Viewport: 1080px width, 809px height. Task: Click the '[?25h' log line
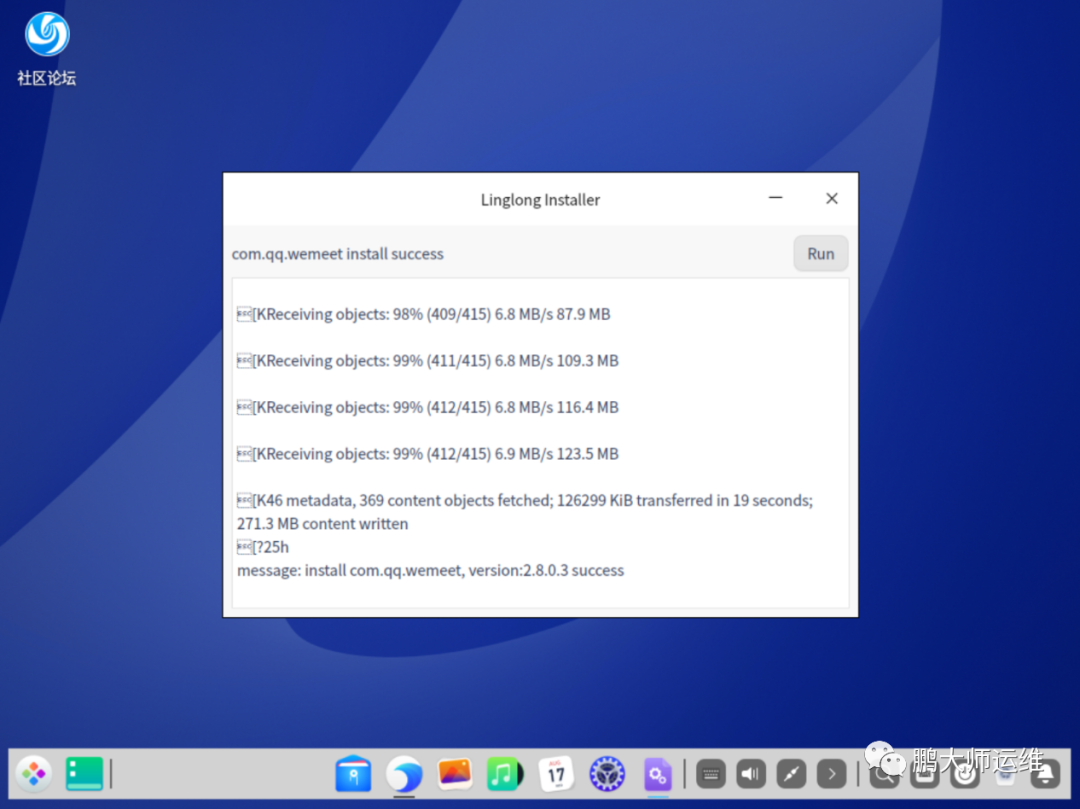click(x=263, y=547)
